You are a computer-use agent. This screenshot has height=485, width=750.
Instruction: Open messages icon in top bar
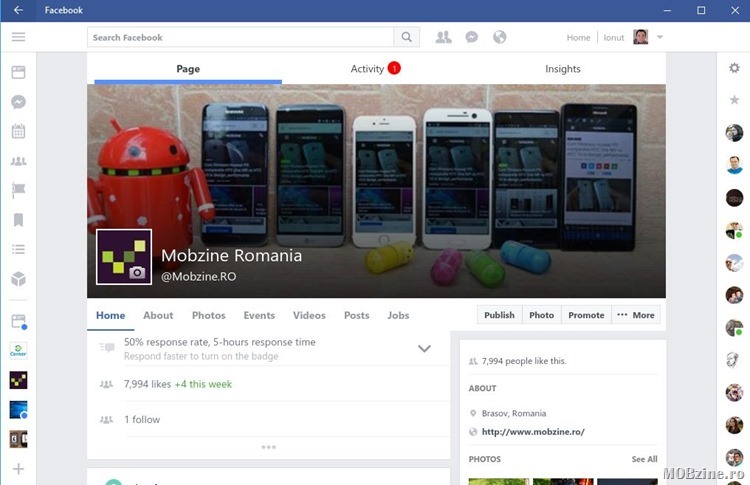pyautogui.click(x=472, y=37)
